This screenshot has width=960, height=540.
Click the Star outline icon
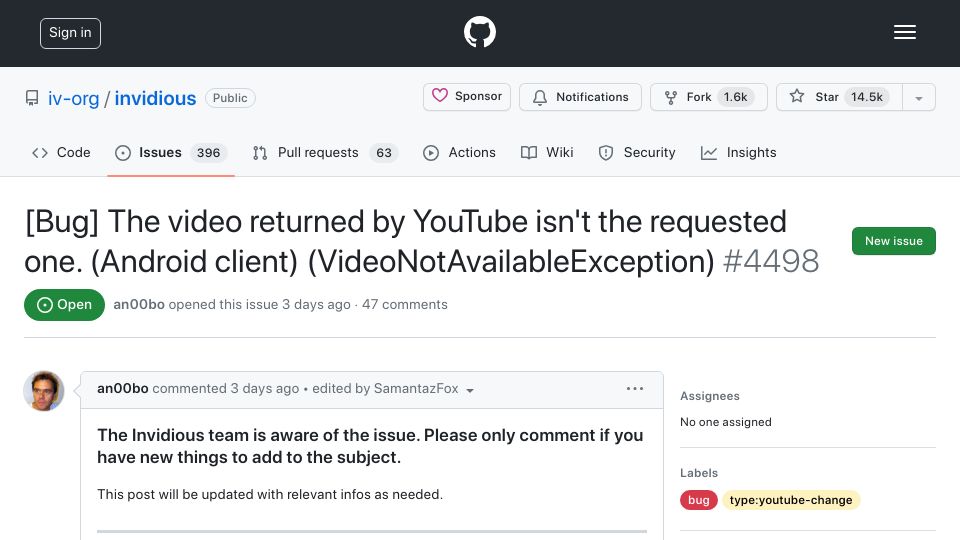tap(797, 96)
